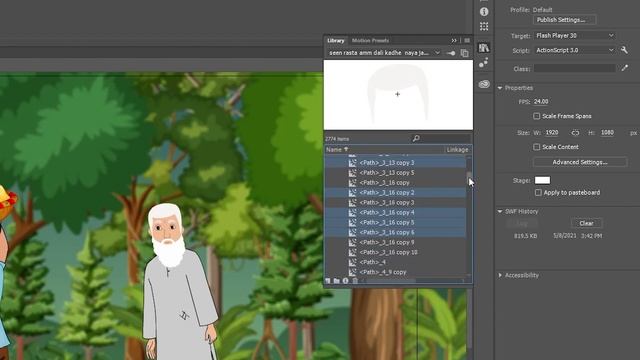Click the ActionScript settings wrench icon
640x360 pixels.
click(624, 50)
